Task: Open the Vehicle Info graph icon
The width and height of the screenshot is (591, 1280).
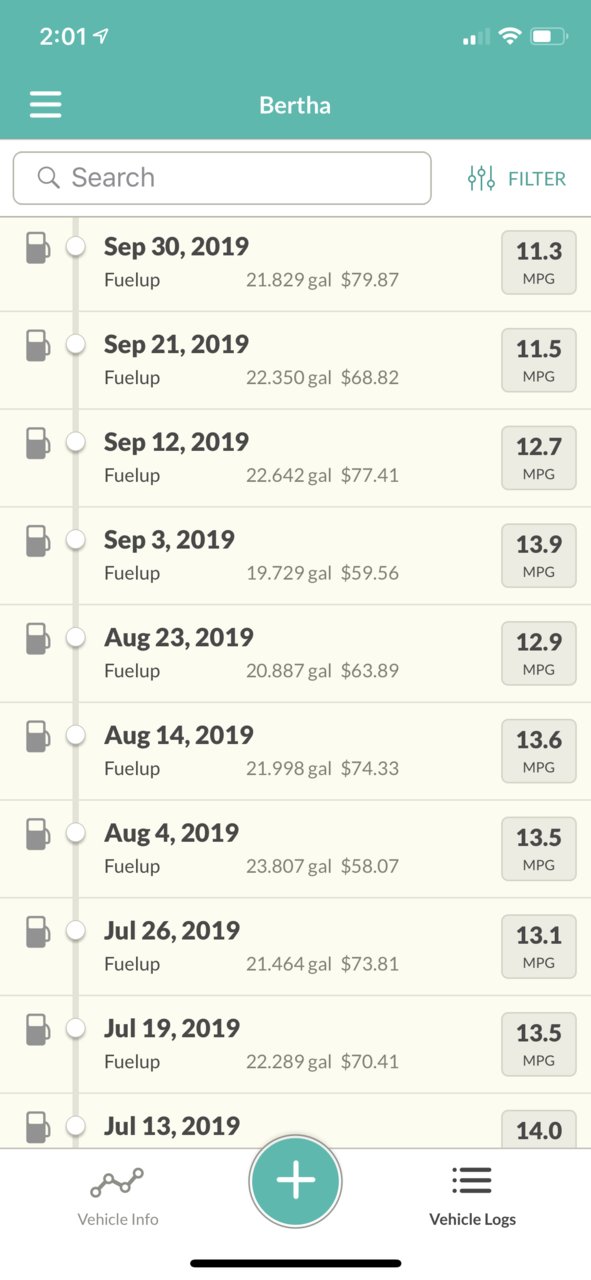Action: click(x=117, y=1183)
